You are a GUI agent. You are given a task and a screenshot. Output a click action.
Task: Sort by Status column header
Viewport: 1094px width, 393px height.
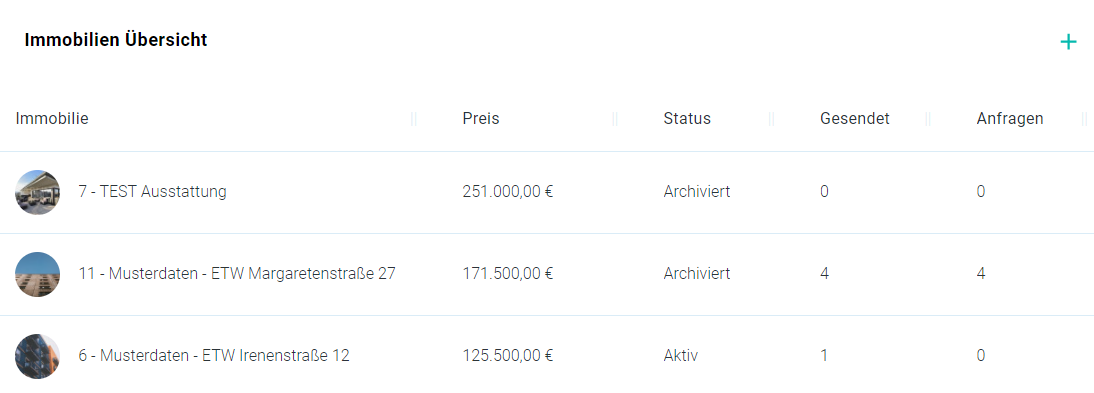tap(687, 119)
